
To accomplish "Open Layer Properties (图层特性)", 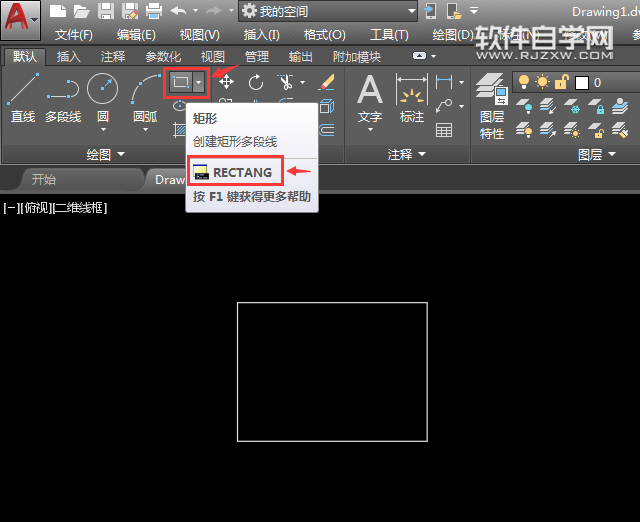I will [491, 106].
